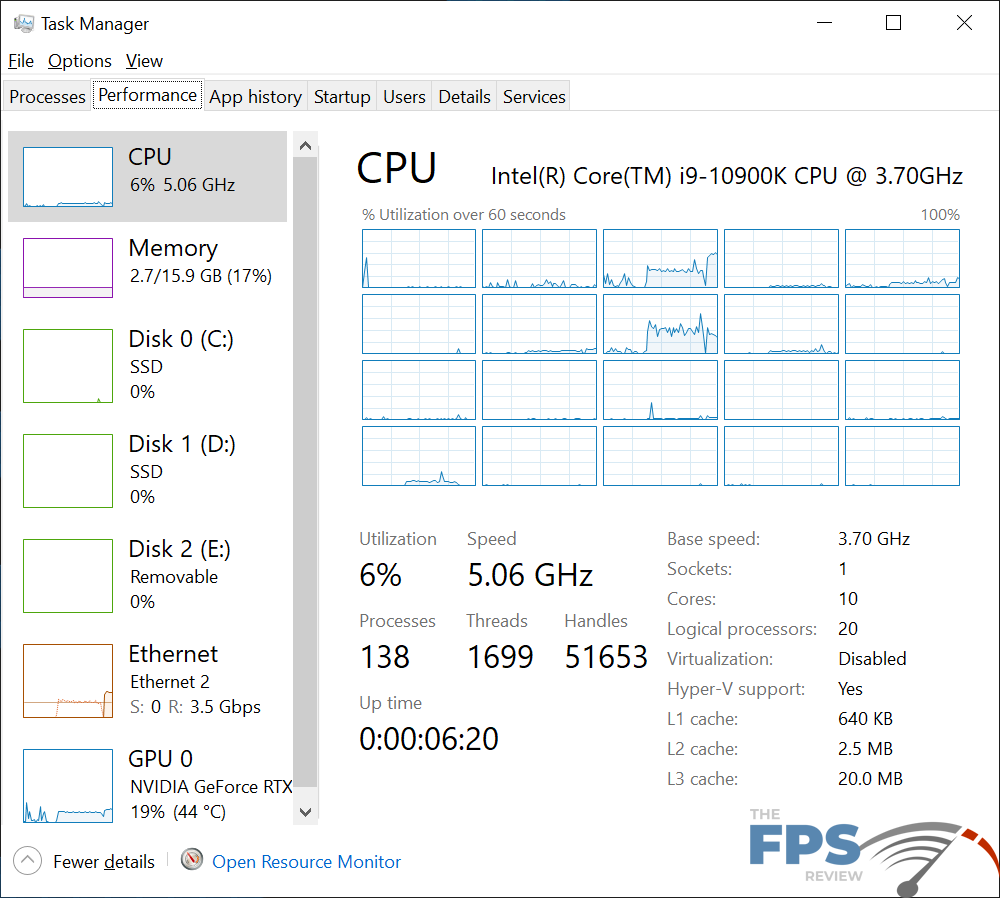The height and width of the screenshot is (898, 1000).
Task: Open the Options menu
Action: tap(80, 61)
